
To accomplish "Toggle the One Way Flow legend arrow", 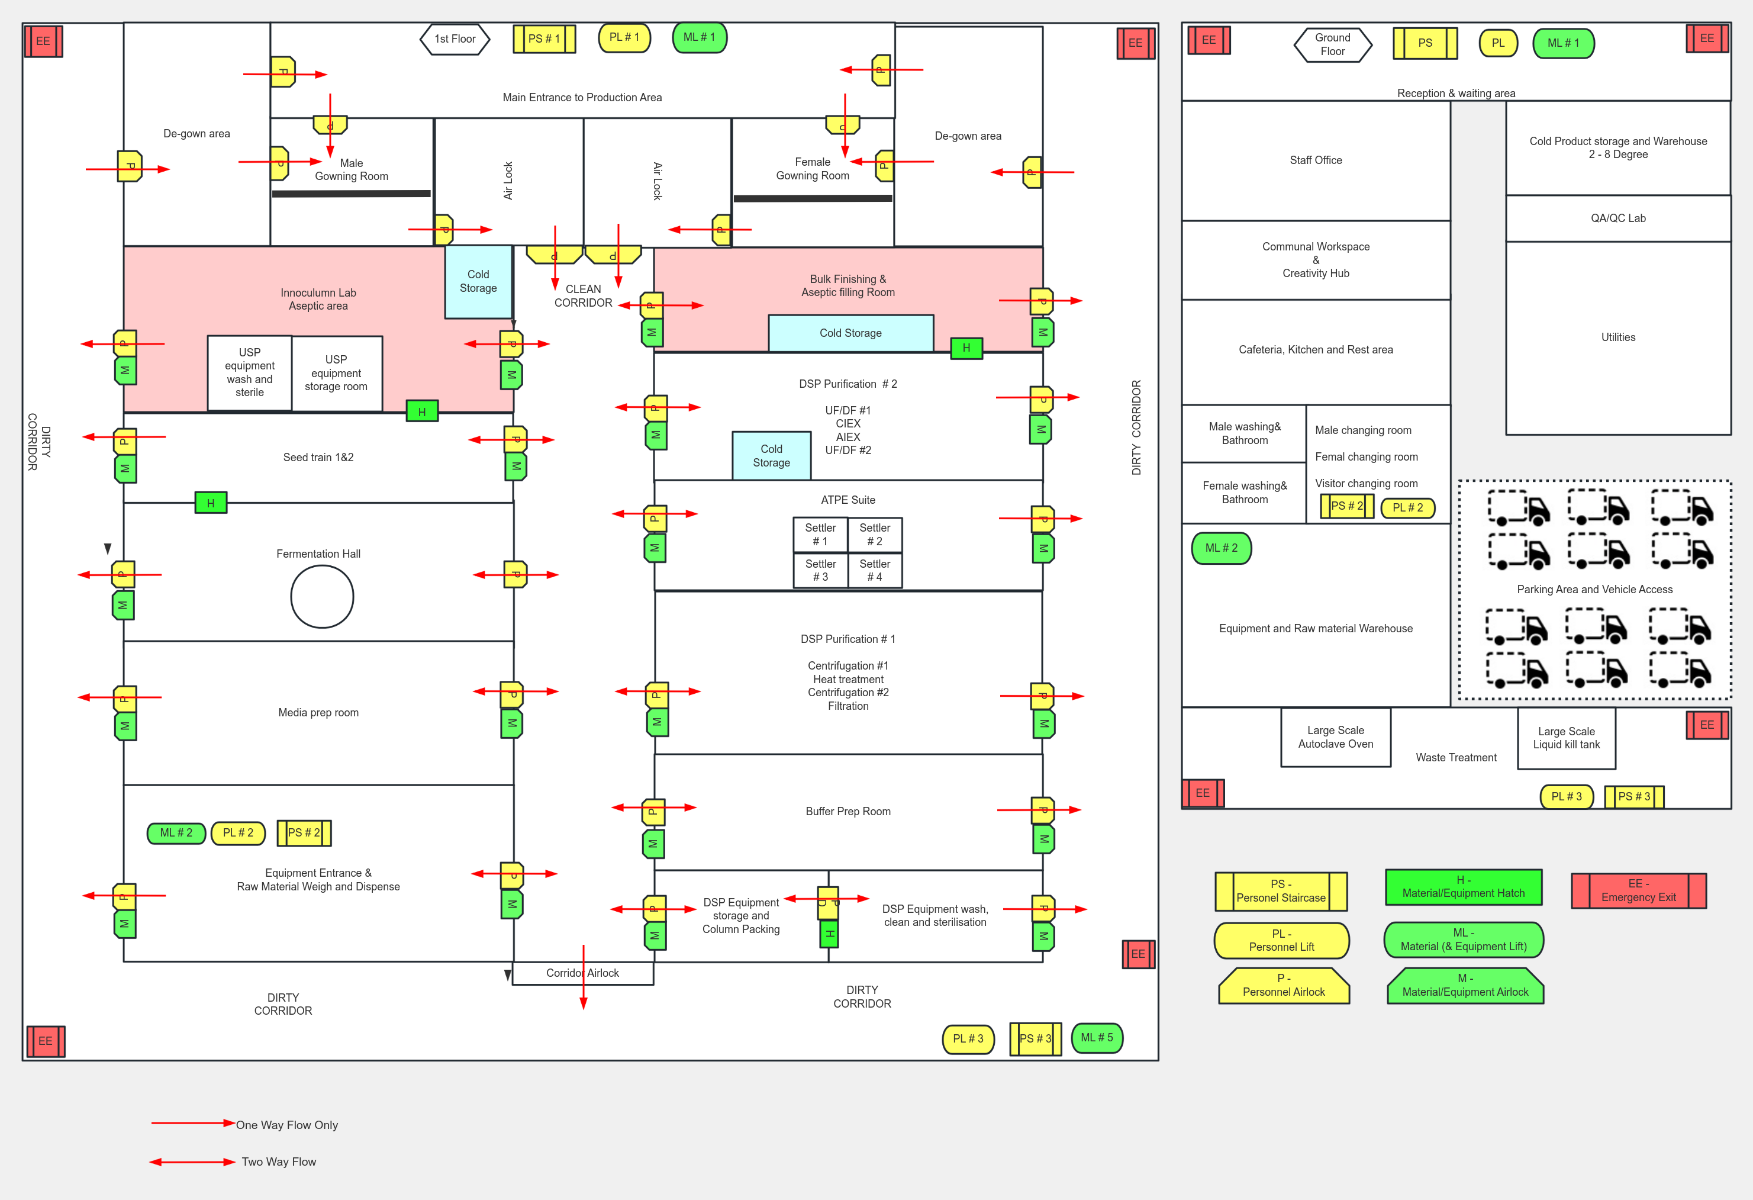I will (190, 1124).
